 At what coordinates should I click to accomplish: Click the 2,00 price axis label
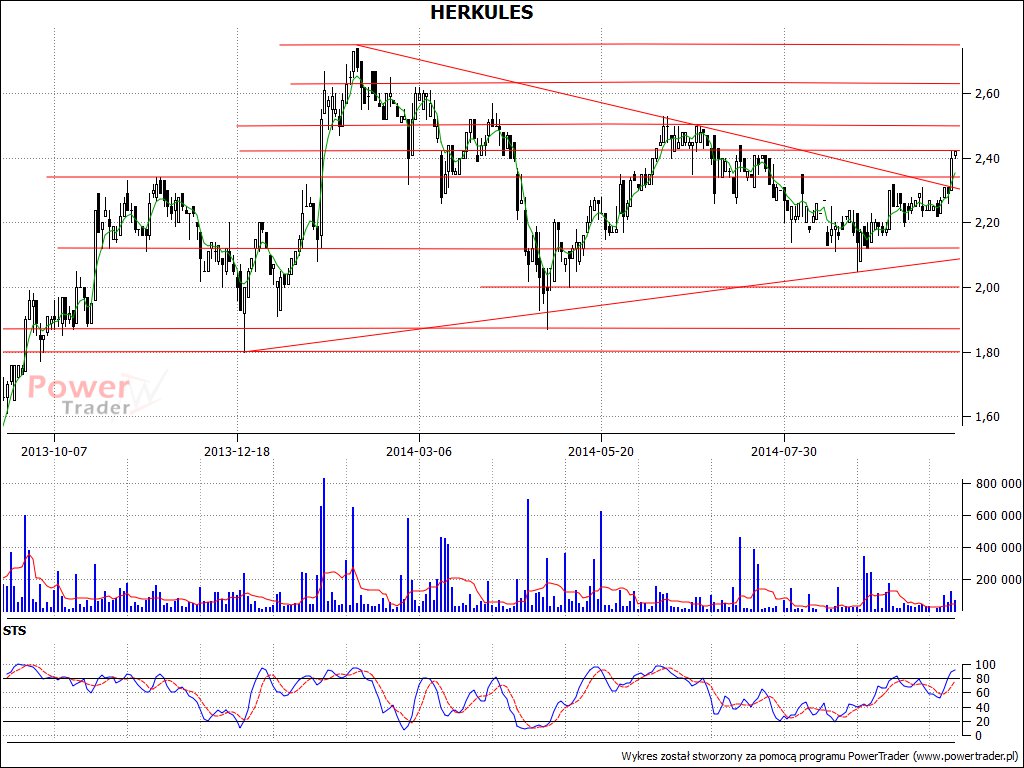coord(985,288)
